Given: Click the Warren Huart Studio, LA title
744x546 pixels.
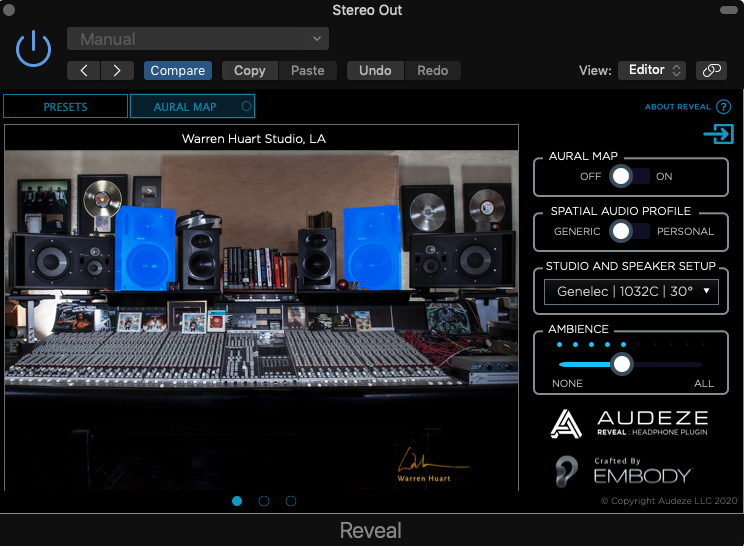Looking at the screenshot, I should pyautogui.click(x=254, y=139).
